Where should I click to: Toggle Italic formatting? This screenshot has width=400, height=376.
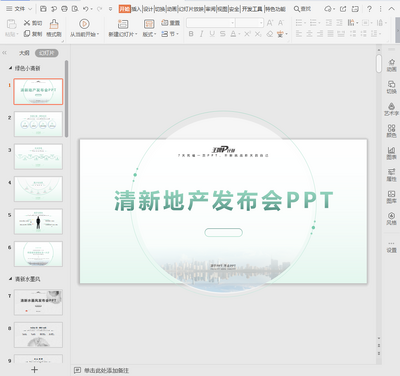[x=201, y=34]
